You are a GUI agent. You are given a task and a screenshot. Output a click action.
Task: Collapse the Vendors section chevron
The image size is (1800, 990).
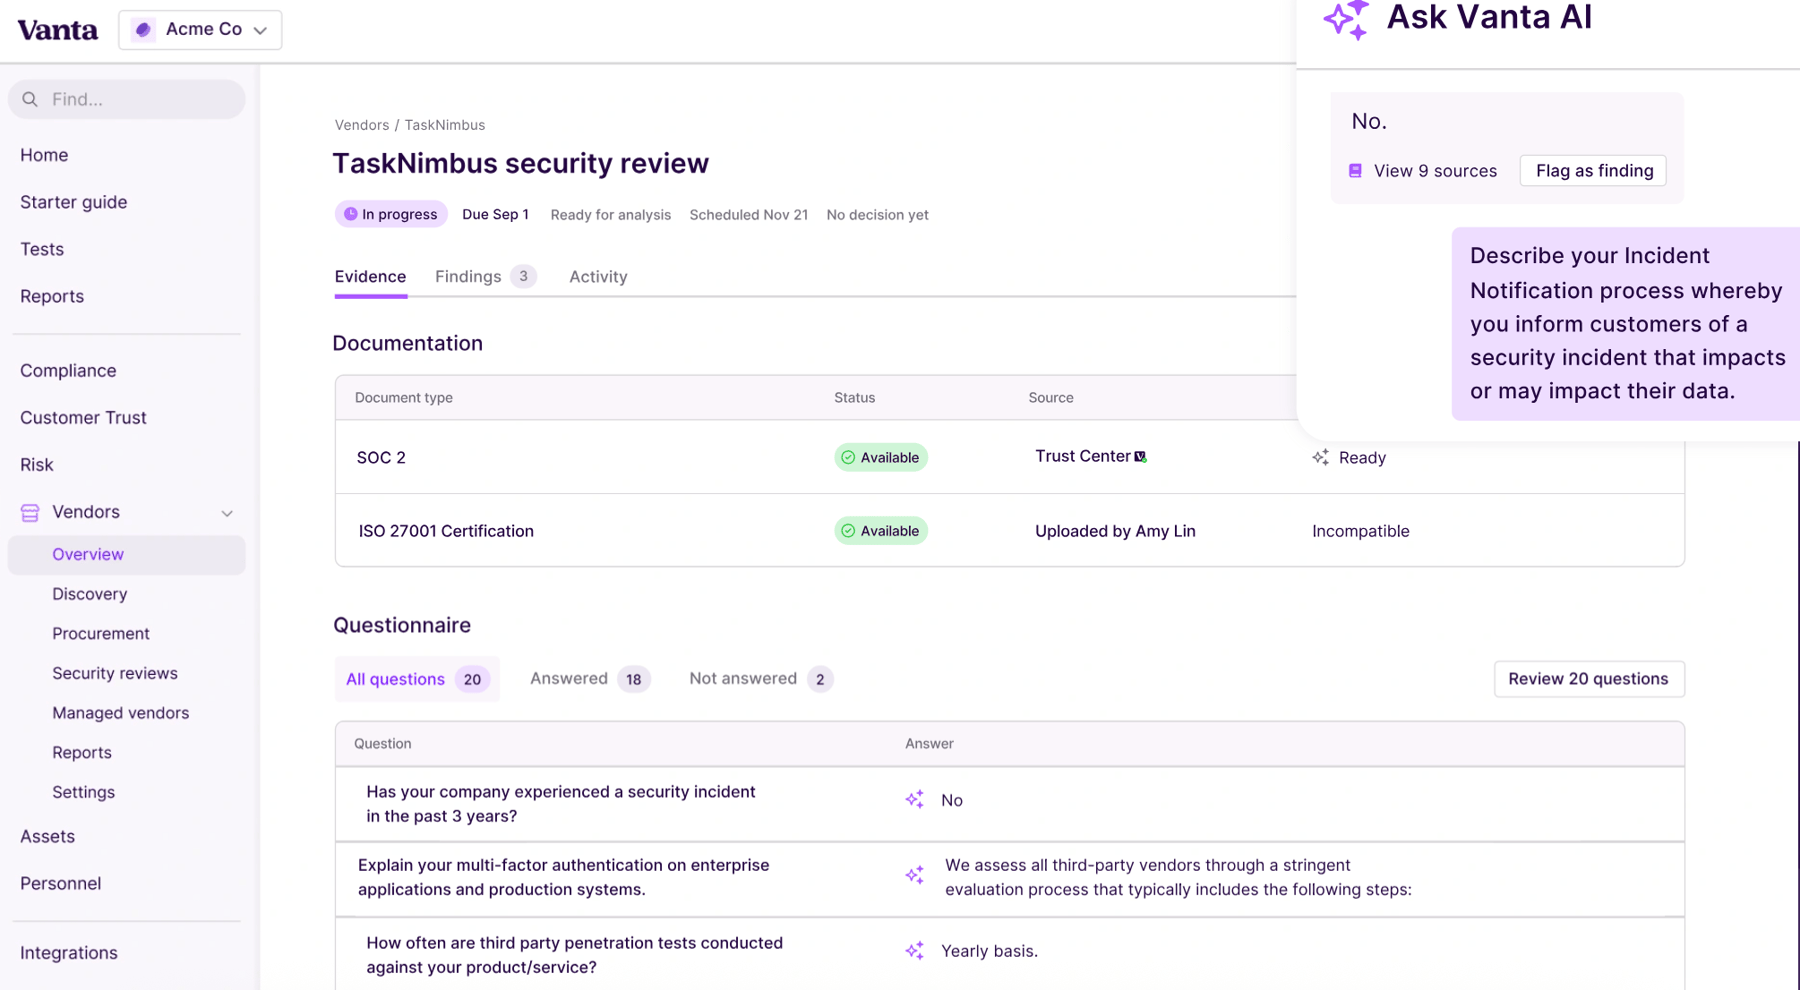[x=227, y=513]
